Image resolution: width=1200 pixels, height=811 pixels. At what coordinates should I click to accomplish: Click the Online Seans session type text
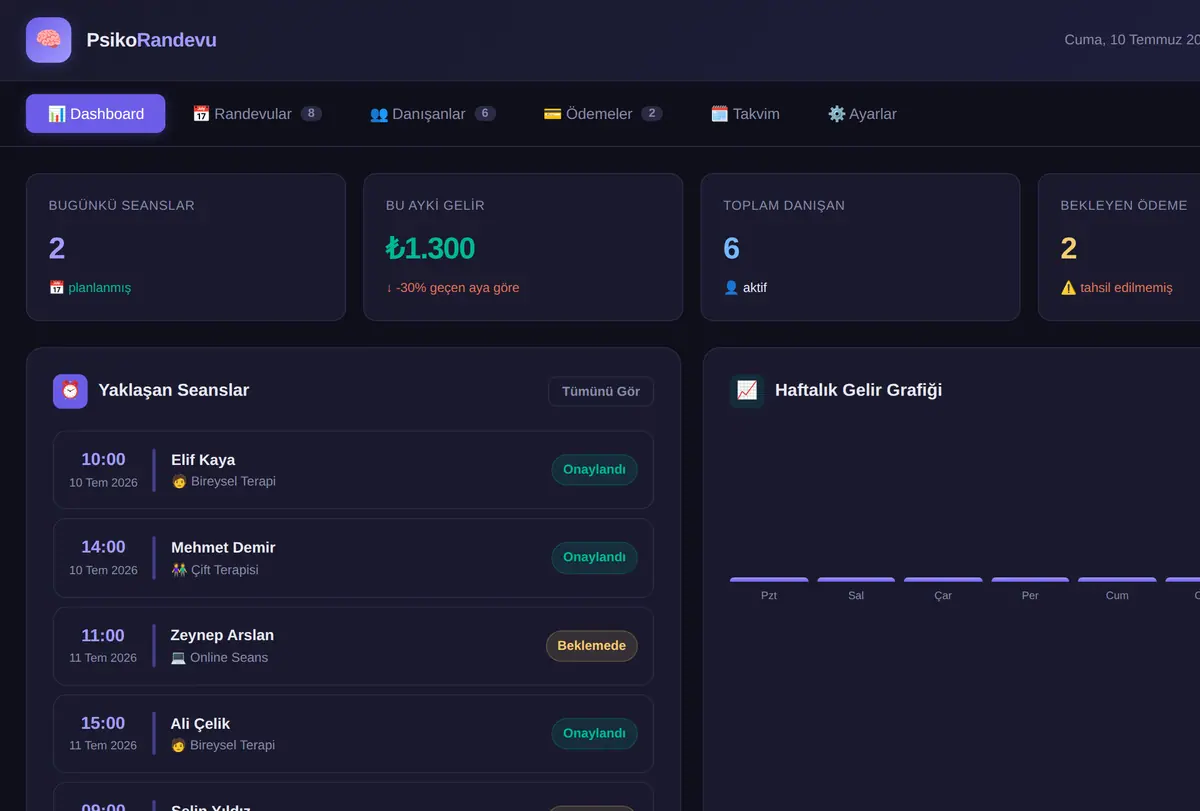(x=229, y=658)
